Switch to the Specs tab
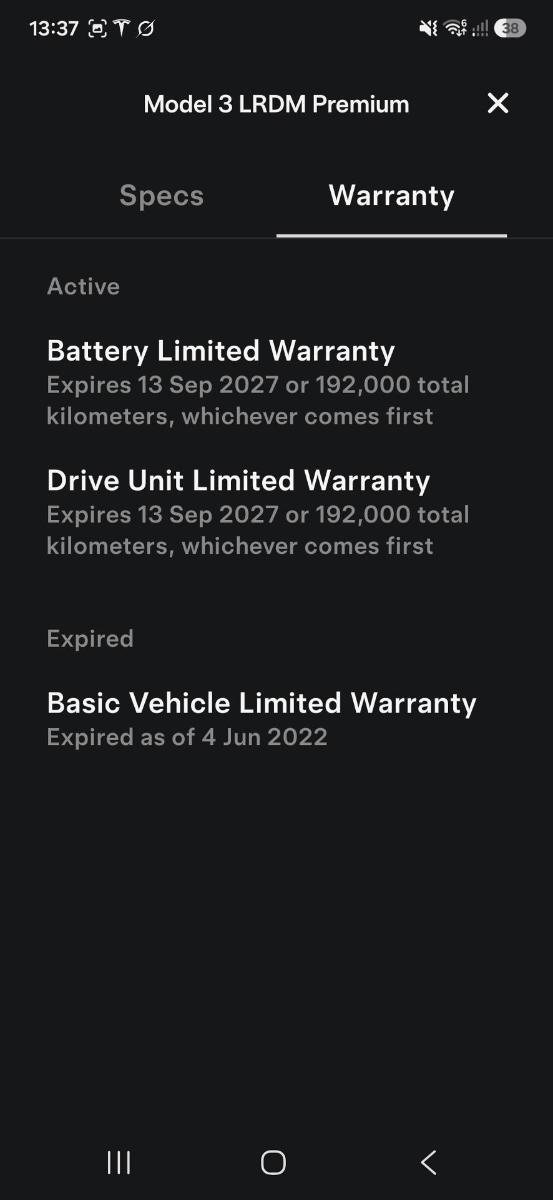The height and width of the screenshot is (1200, 553). 161,195
